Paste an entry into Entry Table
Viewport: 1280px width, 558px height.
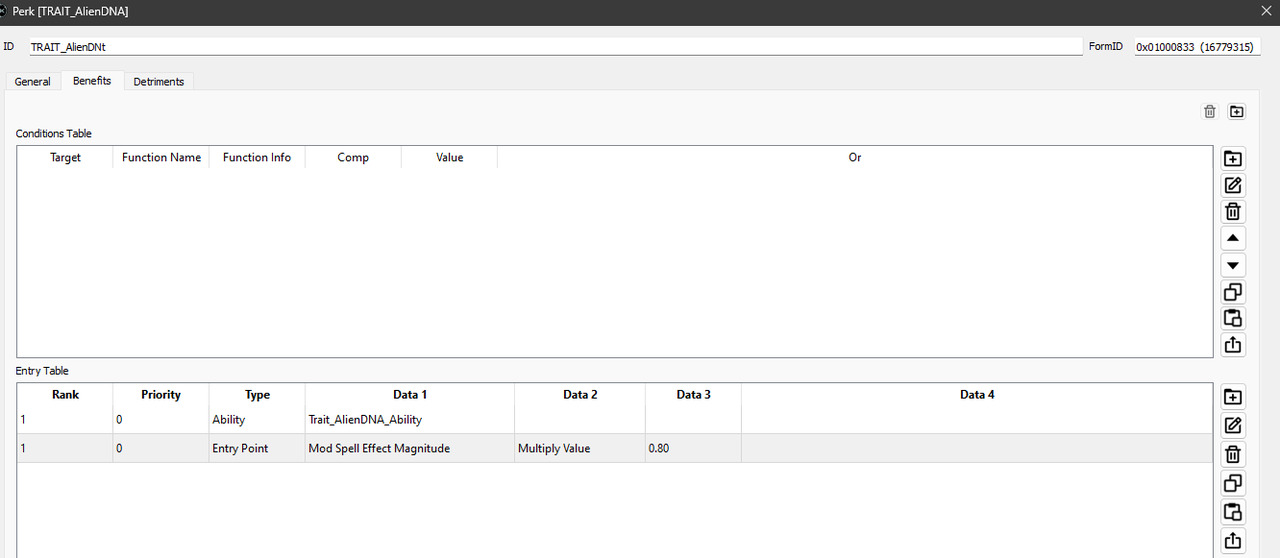point(1233,512)
